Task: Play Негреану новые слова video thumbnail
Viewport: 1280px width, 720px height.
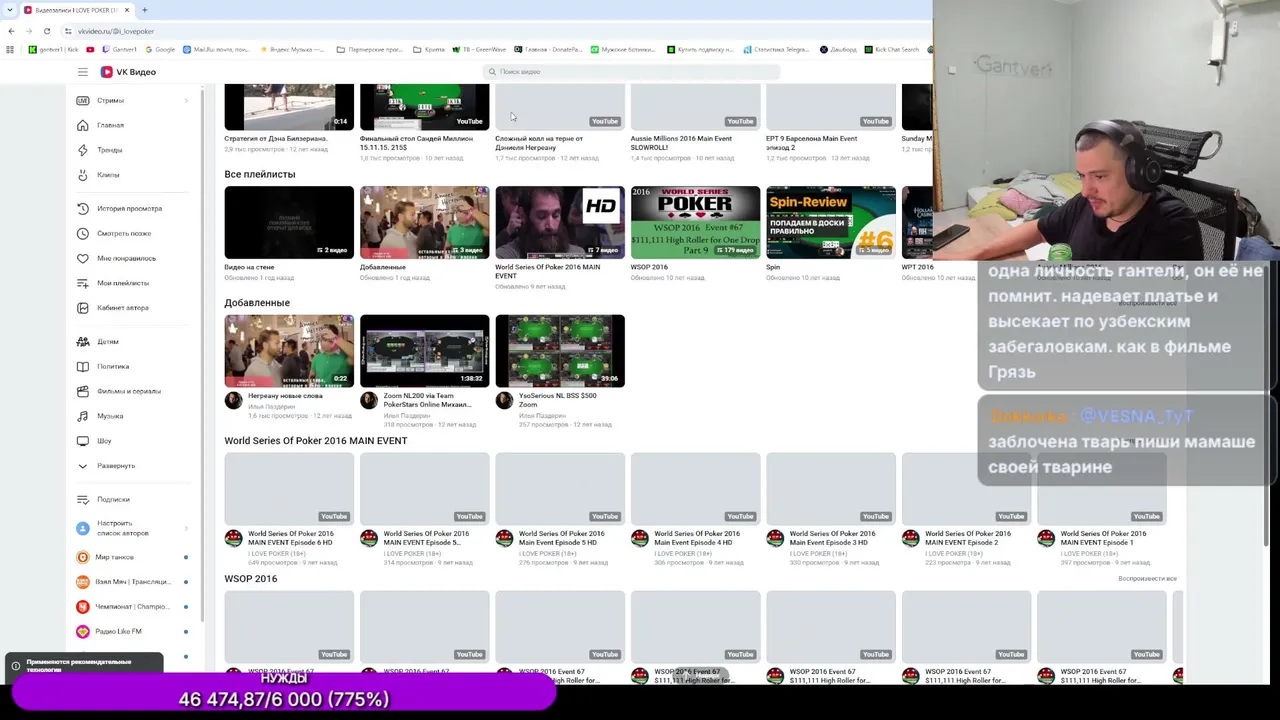Action: (289, 351)
